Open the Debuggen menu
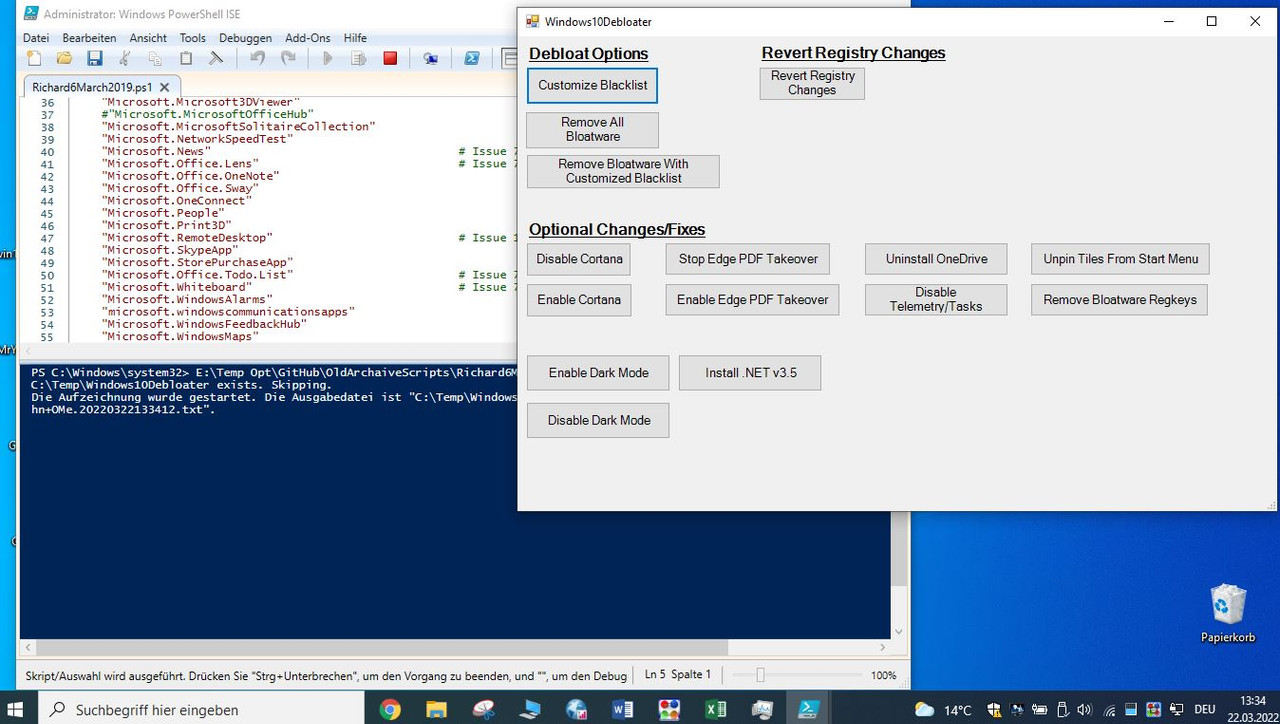Image resolution: width=1280 pixels, height=724 pixels. pos(245,37)
